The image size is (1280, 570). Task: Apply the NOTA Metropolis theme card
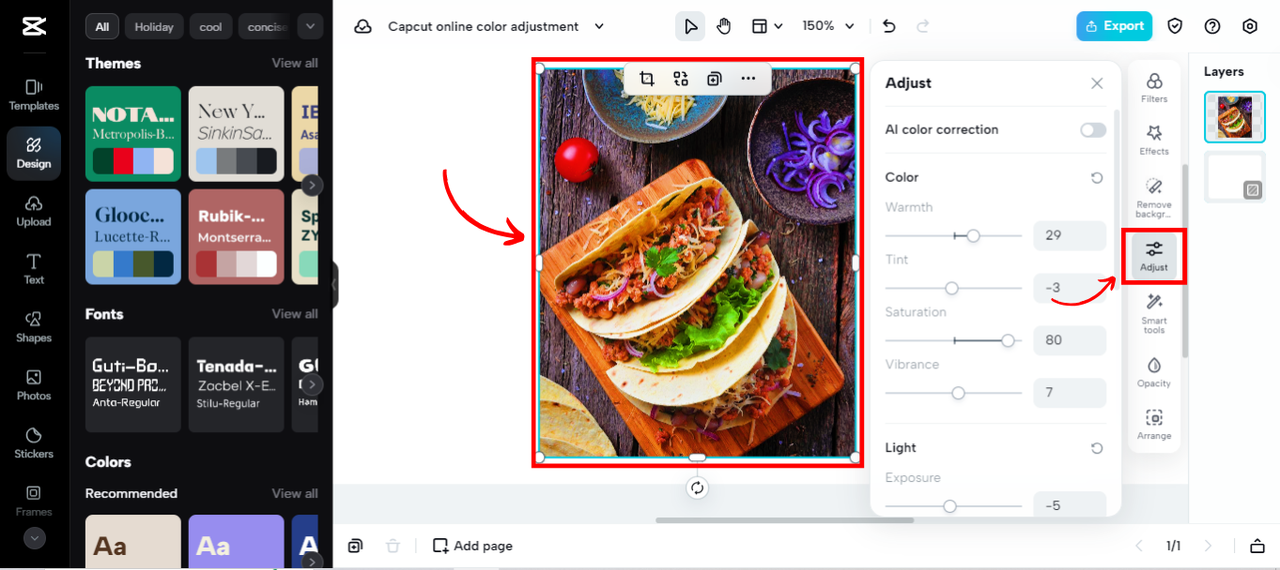pyautogui.click(x=133, y=133)
